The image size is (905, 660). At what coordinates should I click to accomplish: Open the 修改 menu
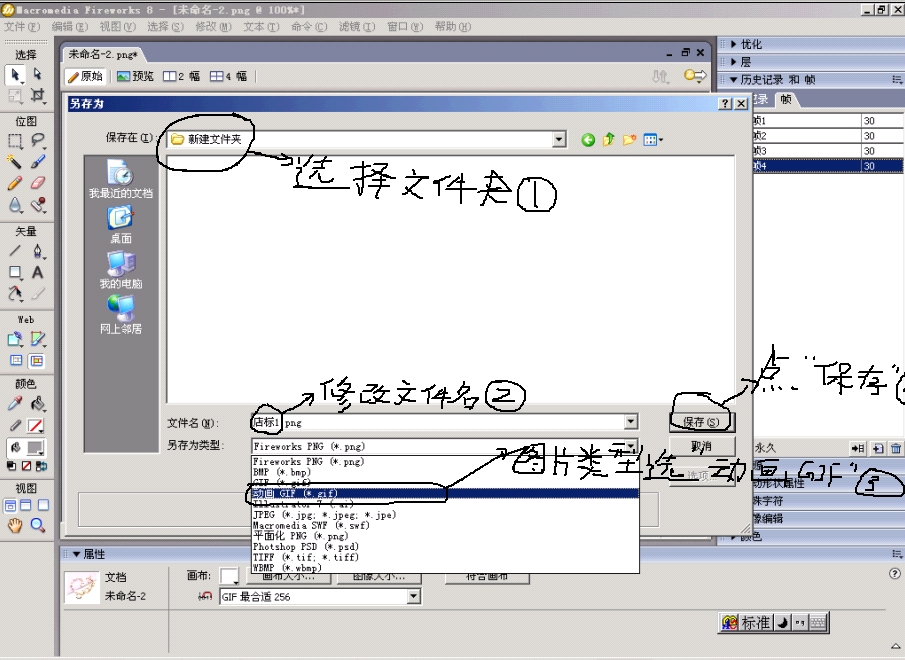point(213,27)
